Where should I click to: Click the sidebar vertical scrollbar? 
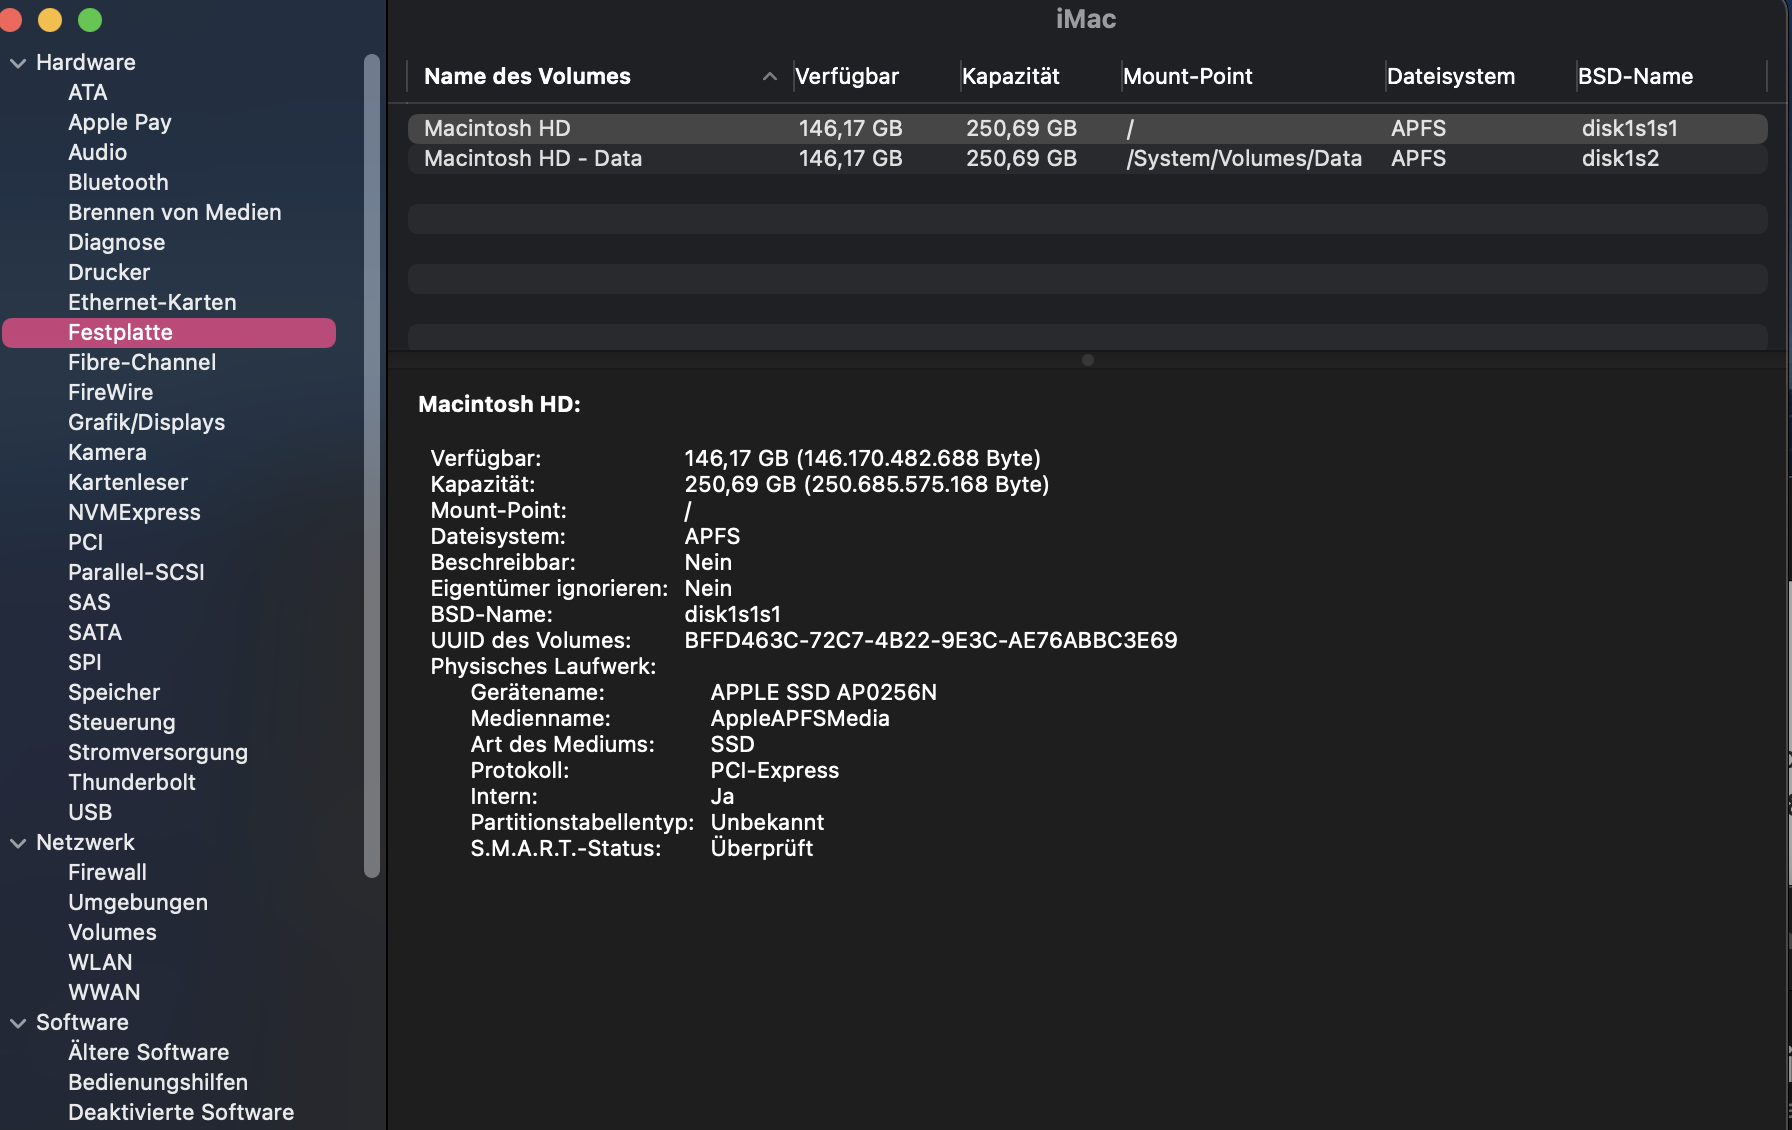coord(372,466)
